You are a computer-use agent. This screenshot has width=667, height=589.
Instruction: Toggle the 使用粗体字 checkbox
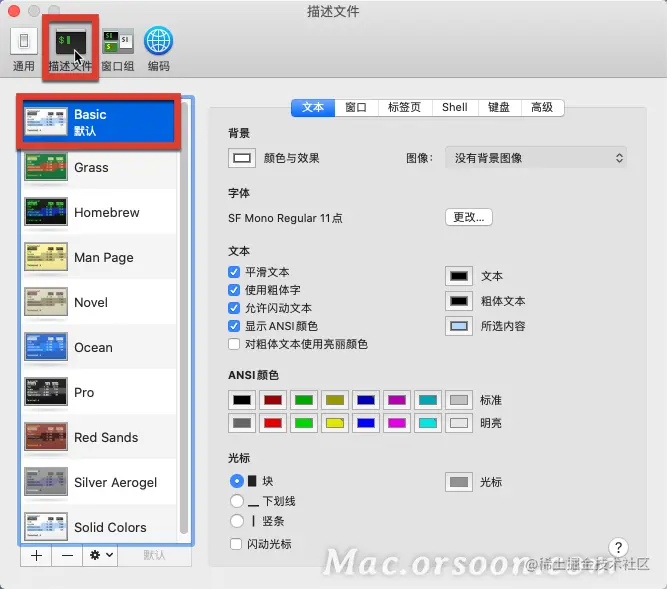tap(234, 290)
